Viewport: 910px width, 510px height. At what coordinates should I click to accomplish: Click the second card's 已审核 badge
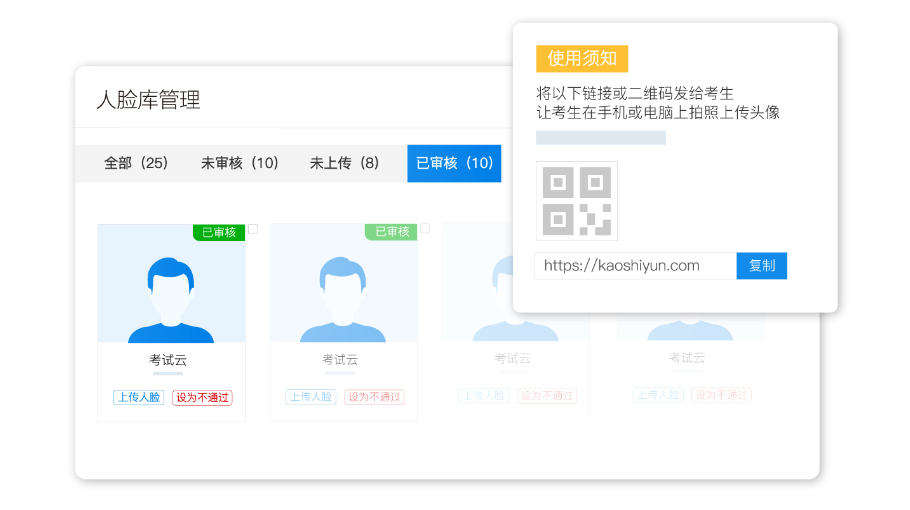click(x=391, y=232)
